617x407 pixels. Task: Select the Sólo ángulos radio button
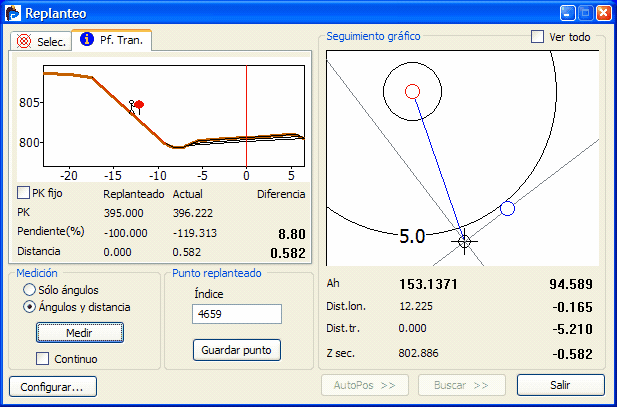coord(30,289)
